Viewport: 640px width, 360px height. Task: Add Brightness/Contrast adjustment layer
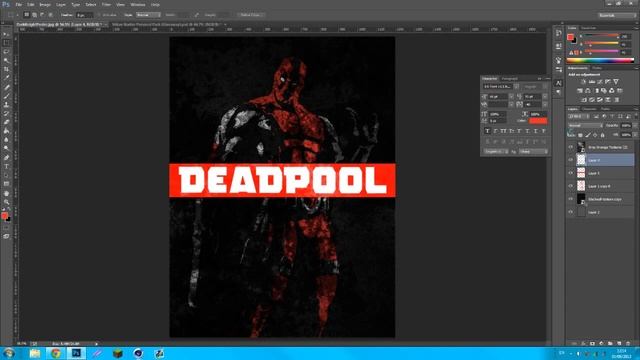pyautogui.click(x=584, y=82)
